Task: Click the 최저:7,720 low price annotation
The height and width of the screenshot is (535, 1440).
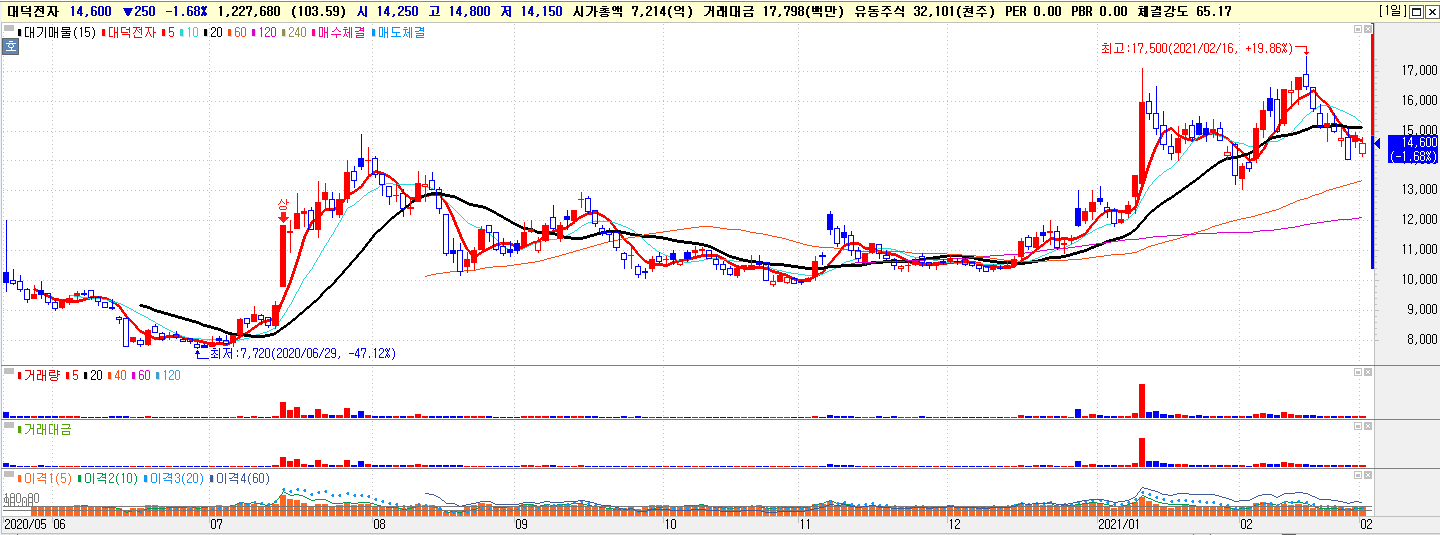Action: (x=302, y=353)
